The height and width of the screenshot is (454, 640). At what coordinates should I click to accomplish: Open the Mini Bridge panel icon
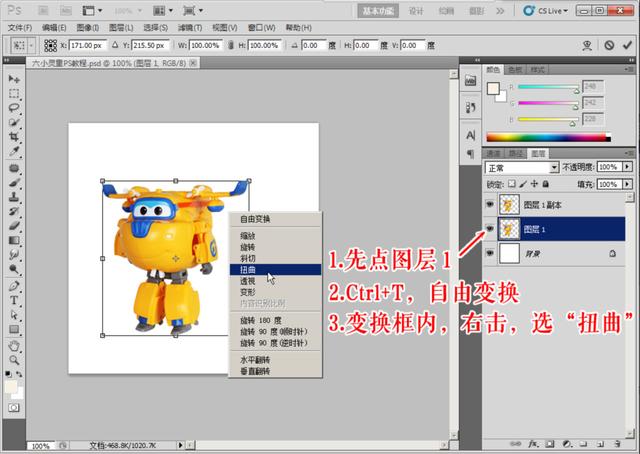point(470,80)
